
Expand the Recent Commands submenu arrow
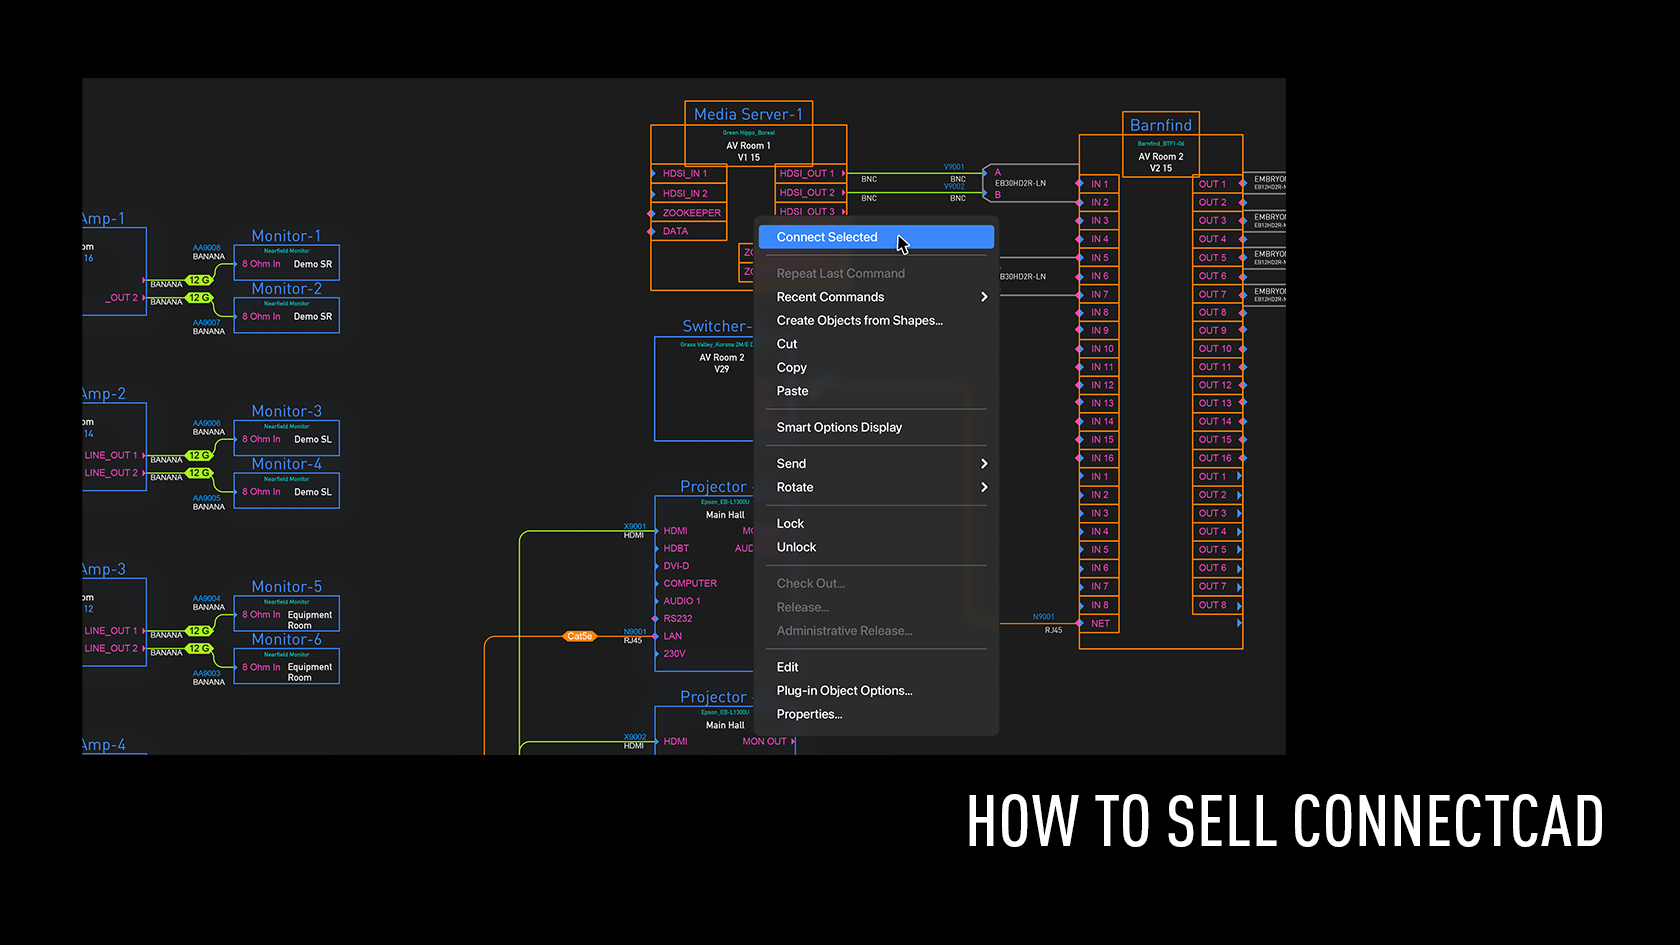click(x=984, y=297)
